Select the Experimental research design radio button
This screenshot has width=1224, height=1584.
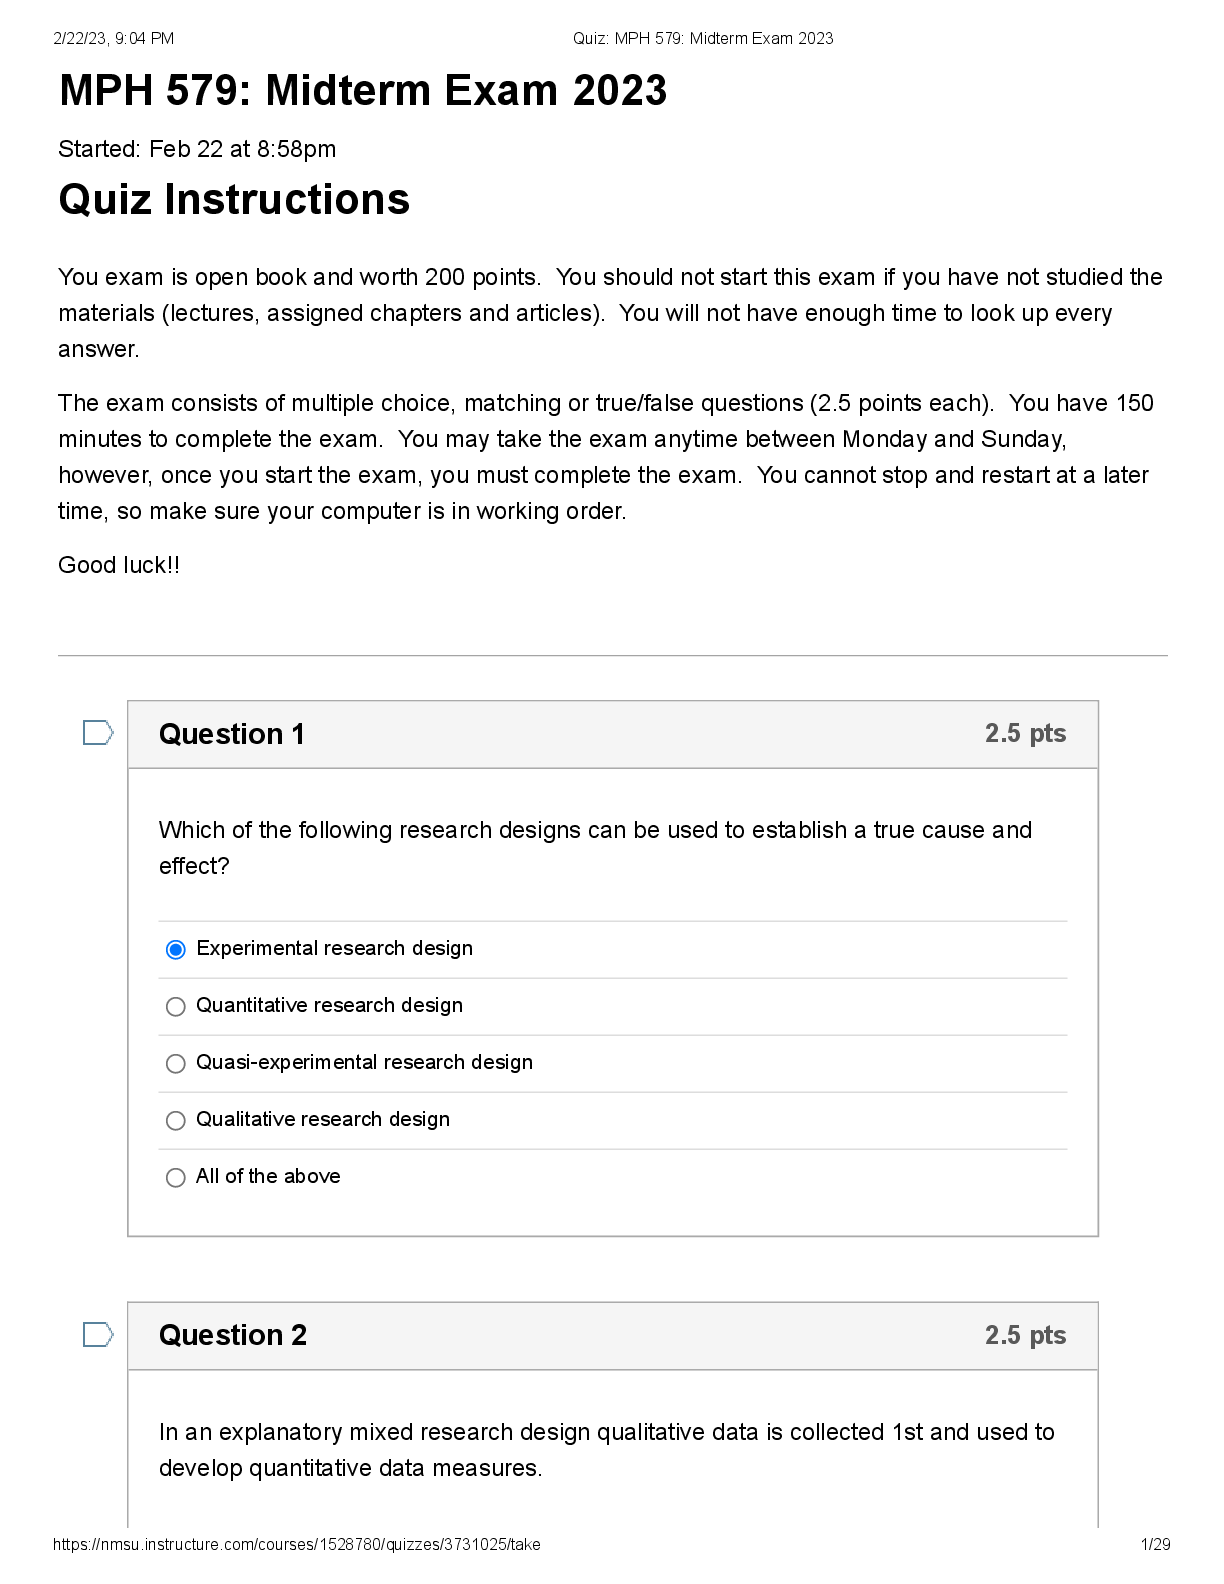[176, 949]
